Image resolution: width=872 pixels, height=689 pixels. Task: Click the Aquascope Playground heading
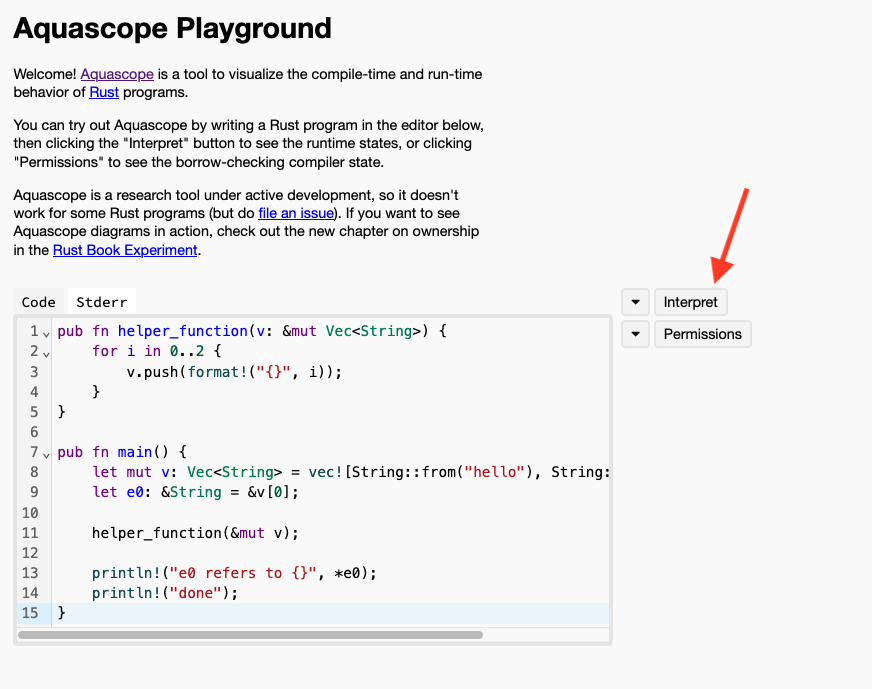pyautogui.click(x=172, y=28)
